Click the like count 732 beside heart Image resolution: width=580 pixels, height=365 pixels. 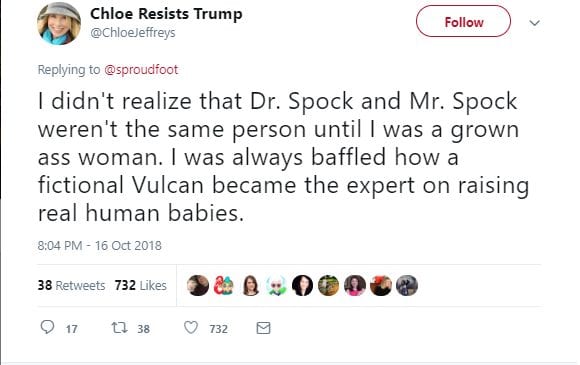[x=218, y=329]
